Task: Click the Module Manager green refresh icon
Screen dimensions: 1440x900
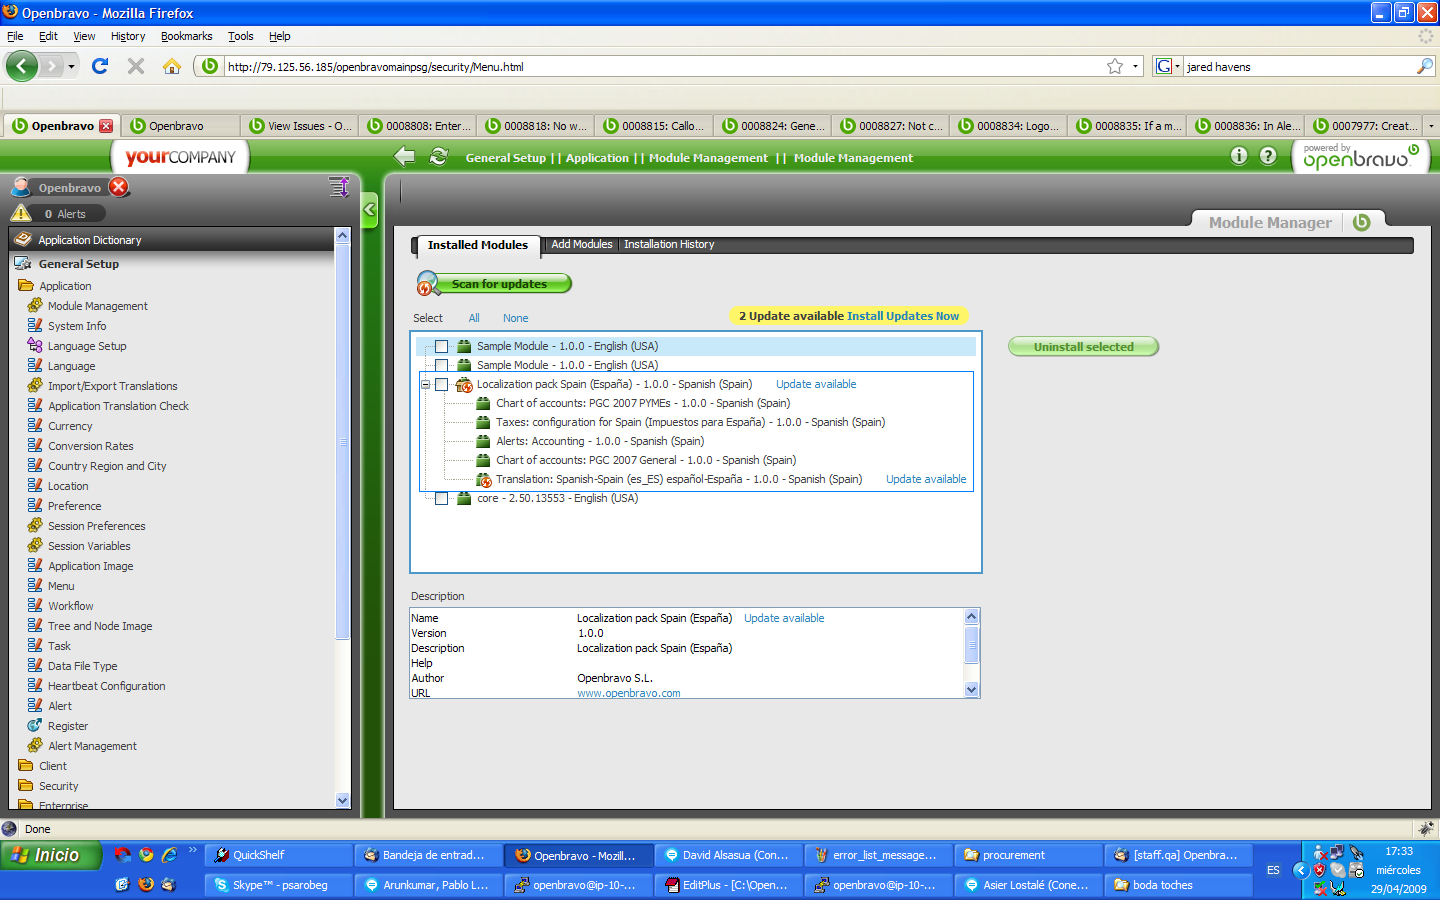Action: 1361,222
